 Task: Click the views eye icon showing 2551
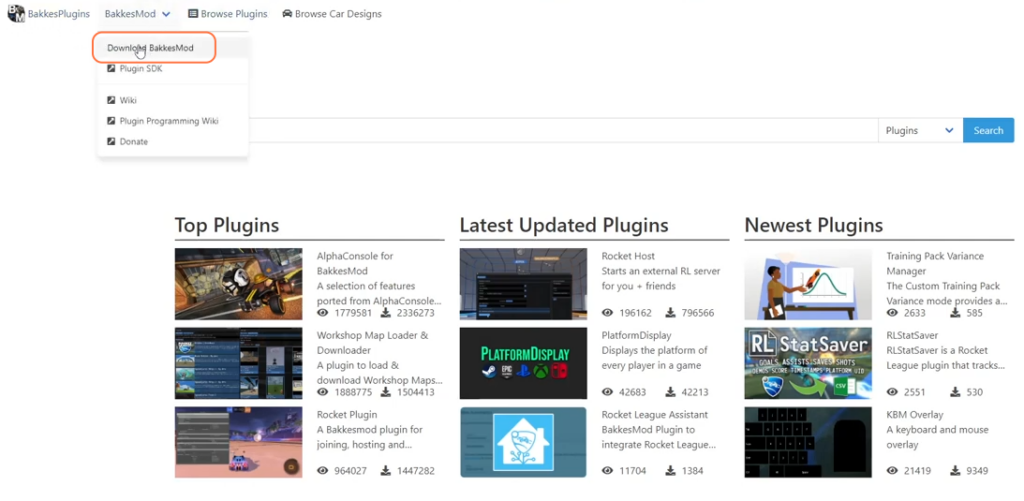892,392
